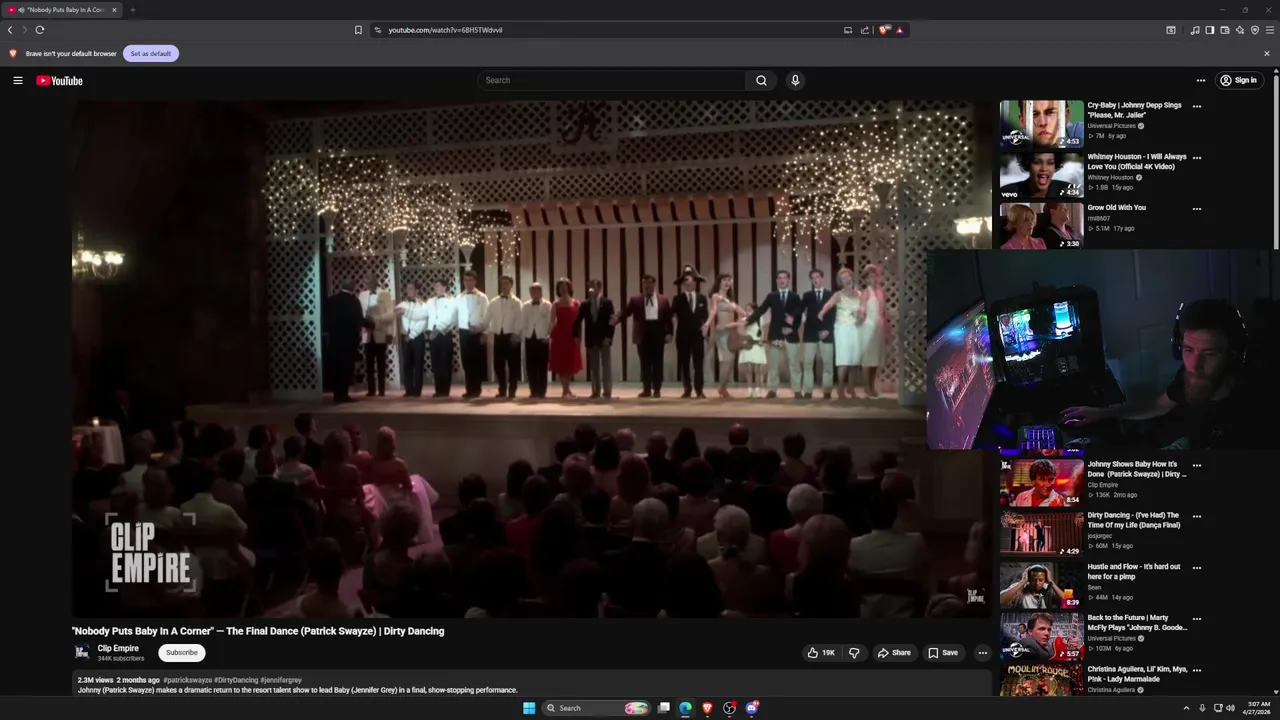Open YouTube settings three-dot menu
This screenshot has height=720, width=1280.
pos(1201,80)
